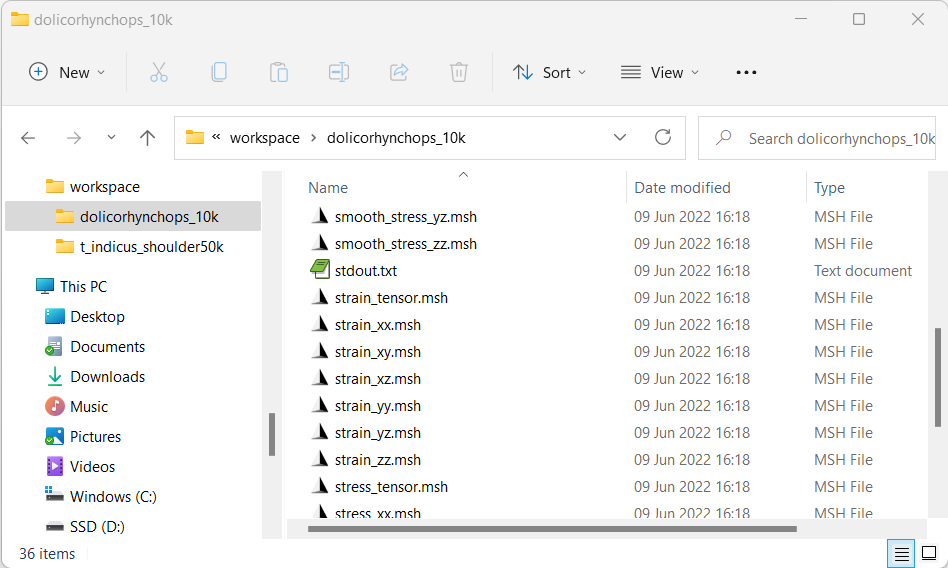Screen dimensions: 948x568
Task: Click the horizontal scrollbar of file list
Action: (552, 529)
